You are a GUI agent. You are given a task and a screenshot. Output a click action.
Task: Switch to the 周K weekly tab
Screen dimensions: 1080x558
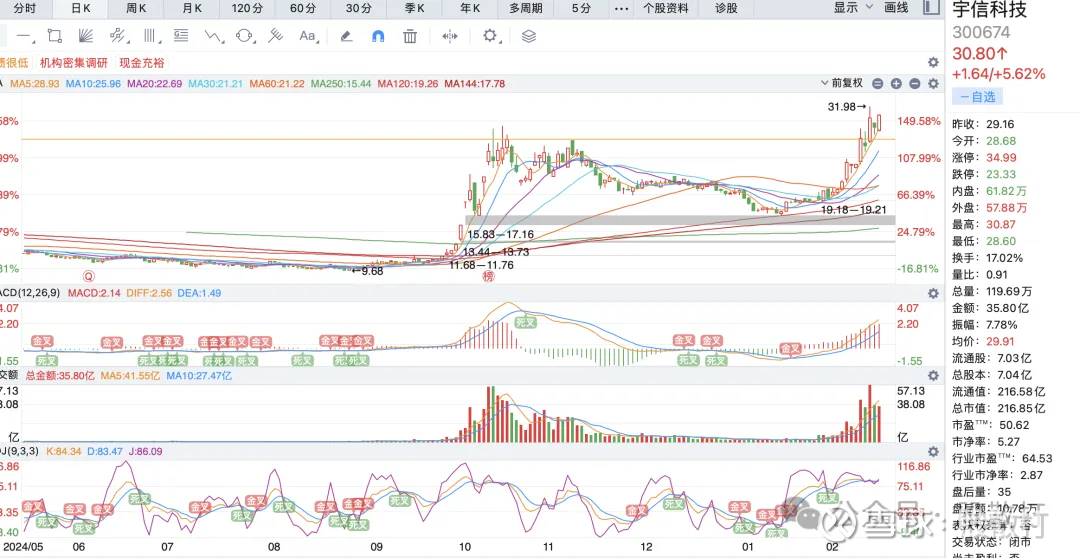pos(135,8)
